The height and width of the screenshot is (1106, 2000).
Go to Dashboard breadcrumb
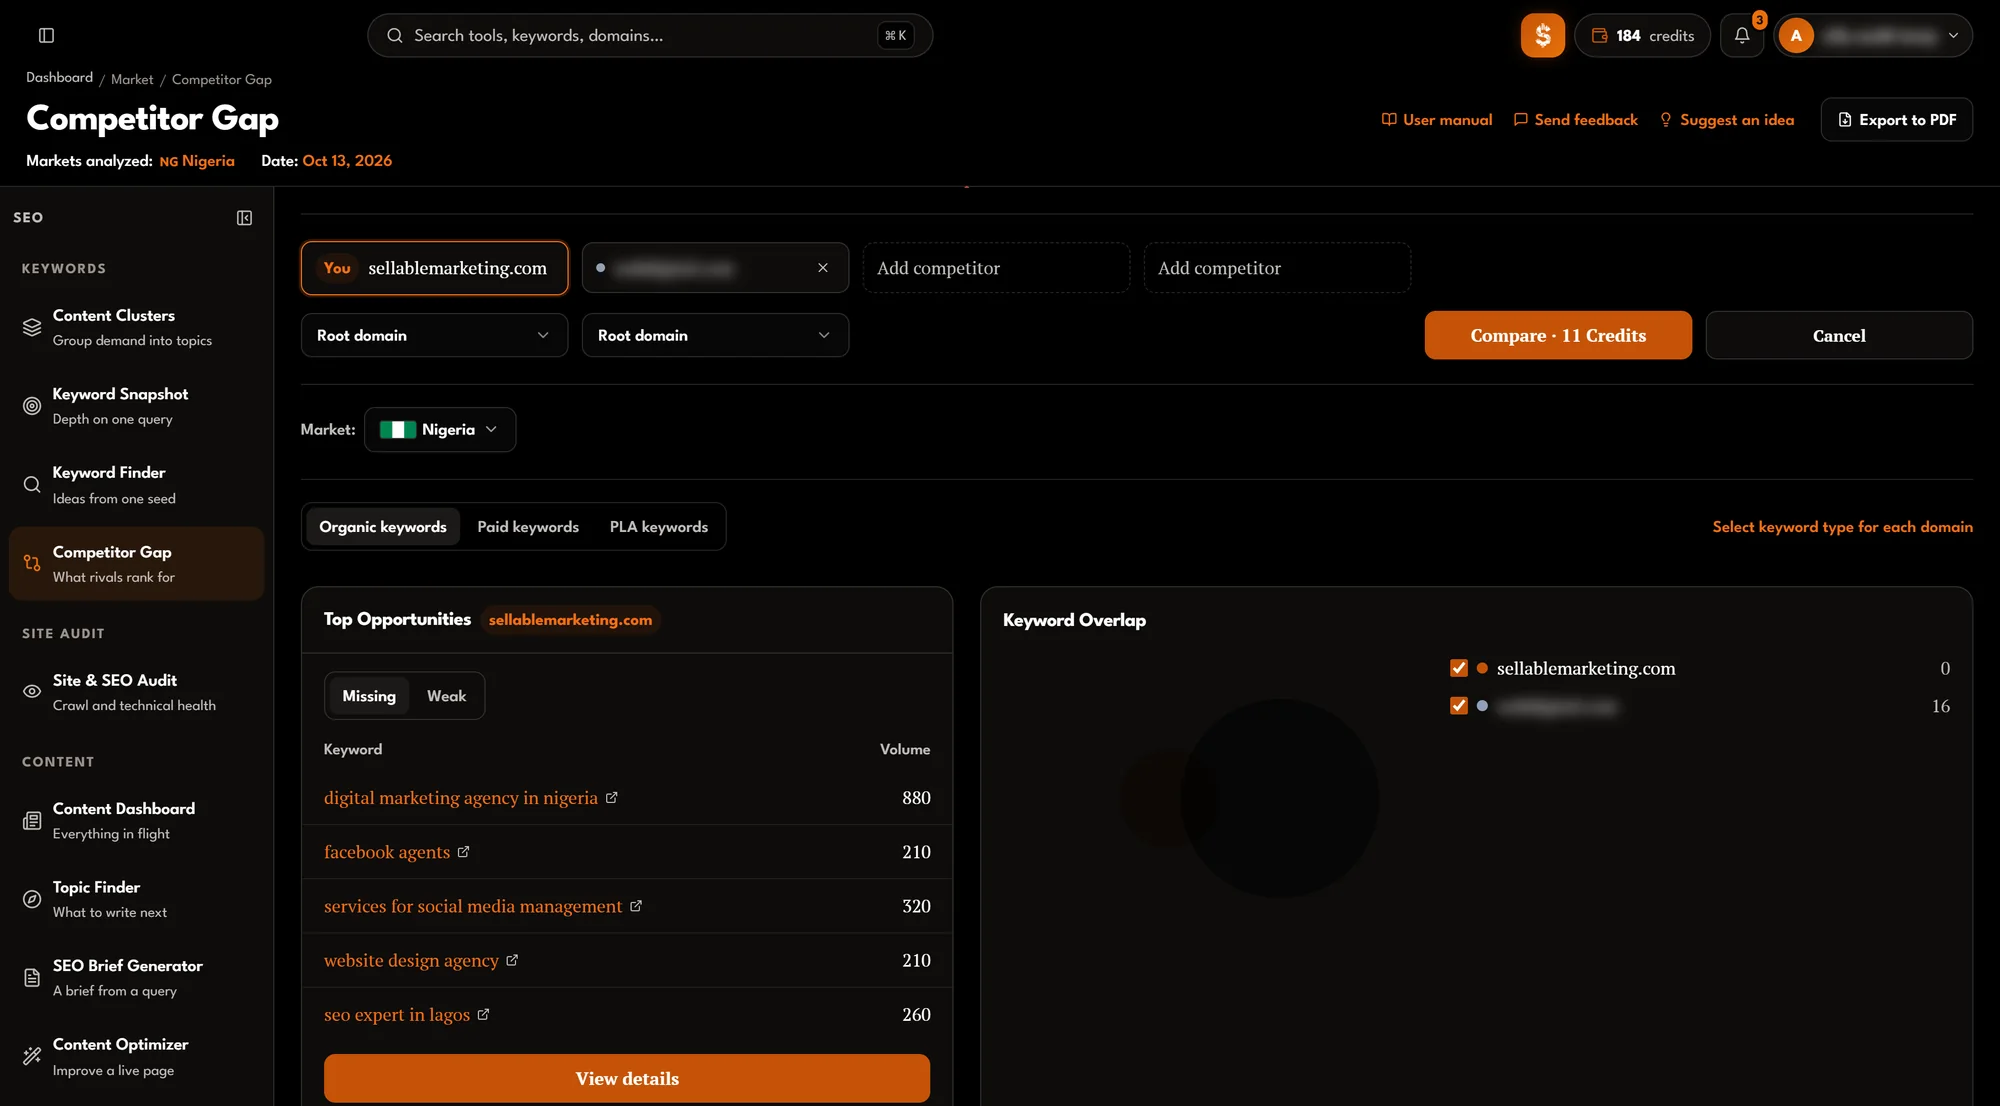click(59, 77)
